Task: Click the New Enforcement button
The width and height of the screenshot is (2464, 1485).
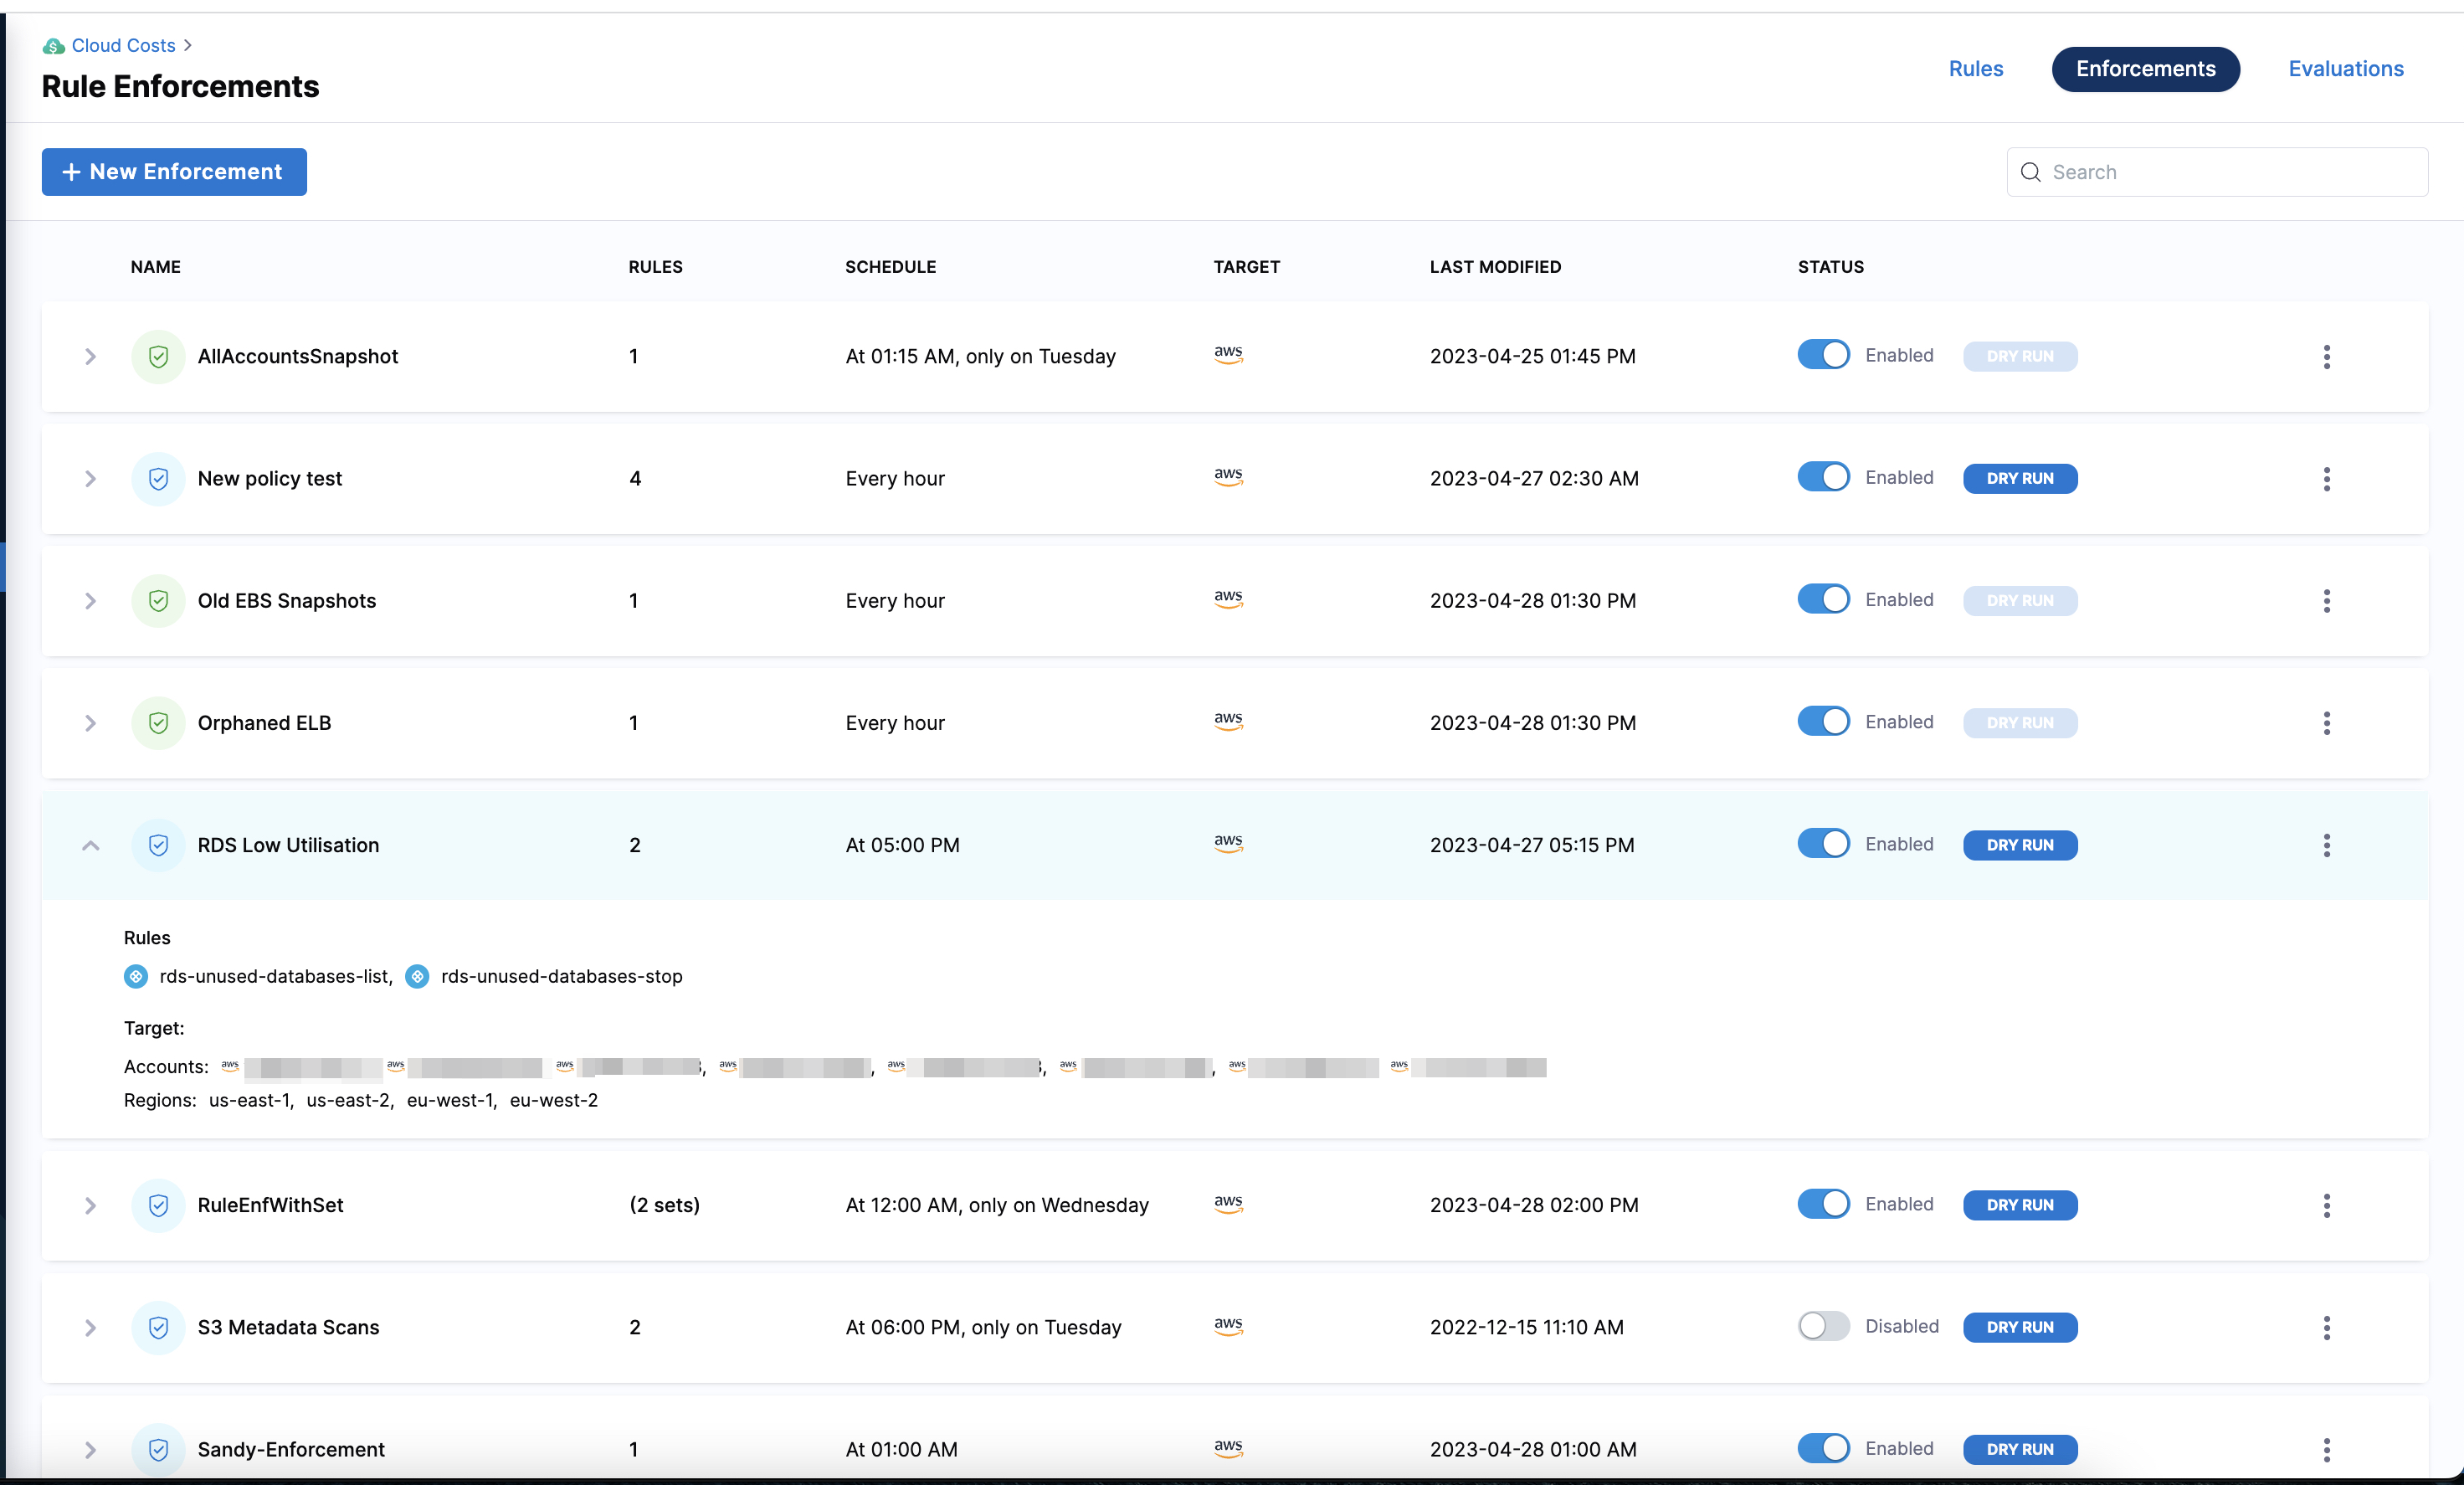Action: click(174, 172)
